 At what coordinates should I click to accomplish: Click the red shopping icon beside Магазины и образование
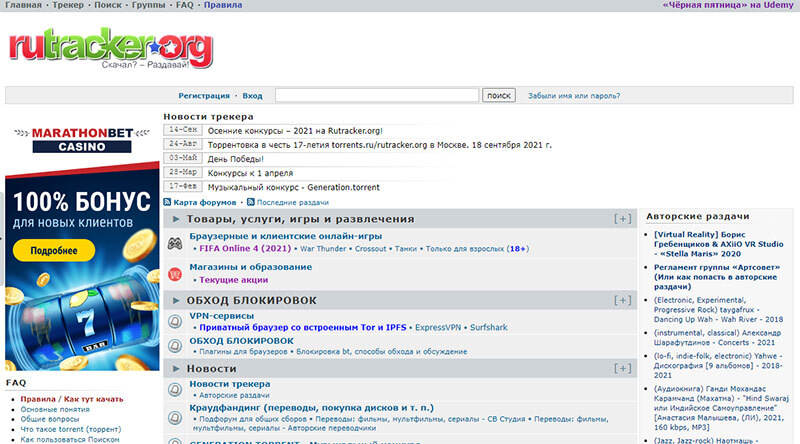[175, 275]
